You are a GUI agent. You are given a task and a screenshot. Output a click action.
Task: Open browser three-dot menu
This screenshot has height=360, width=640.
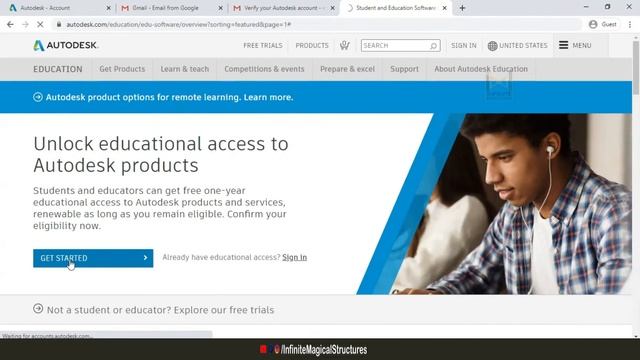click(630, 24)
